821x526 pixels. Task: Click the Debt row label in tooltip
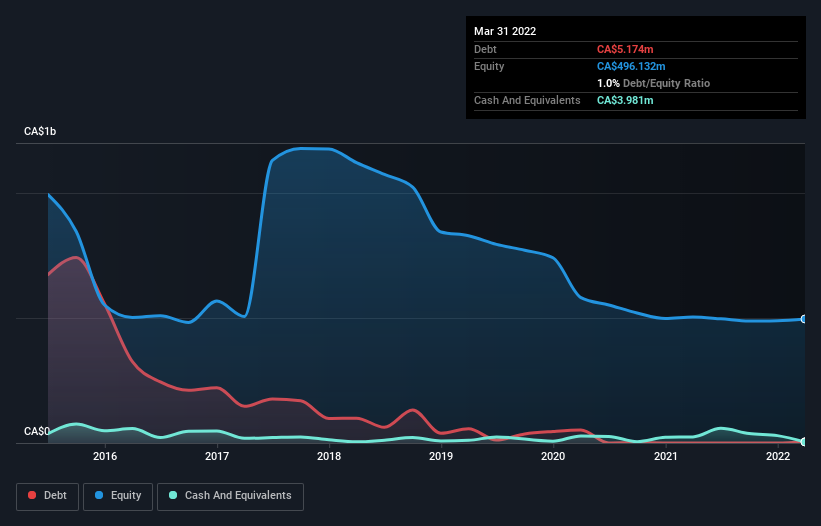click(x=485, y=49)
